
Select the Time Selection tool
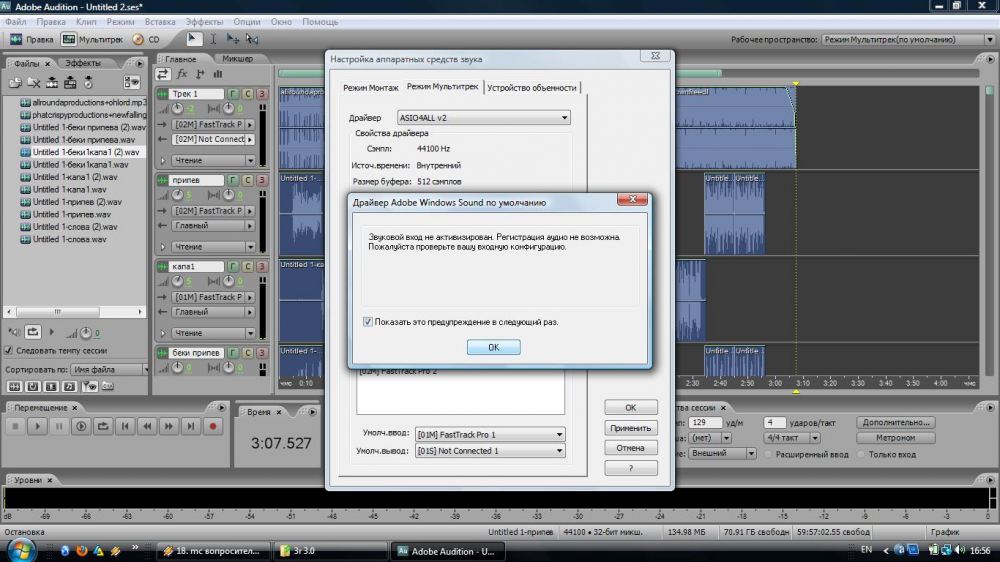pyautogui.click(x=213, y=39)
